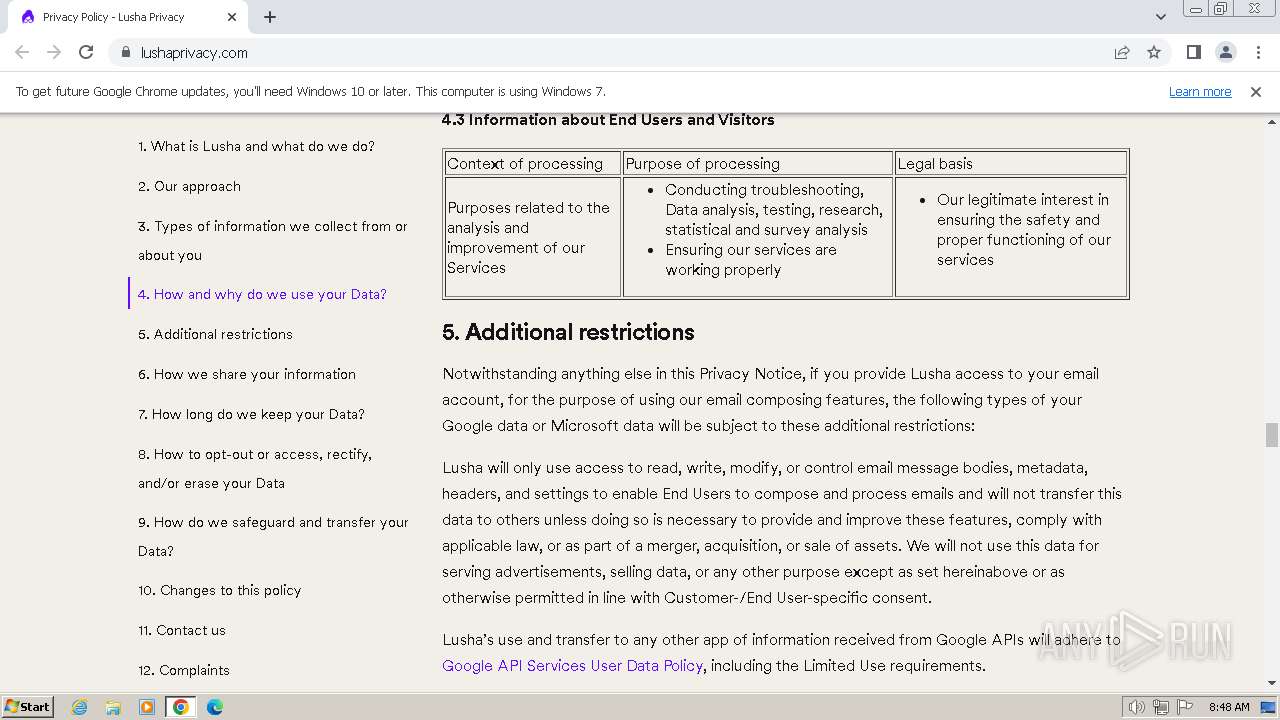Launch Internet Explorer from the taskbar

tap(80, 707)
